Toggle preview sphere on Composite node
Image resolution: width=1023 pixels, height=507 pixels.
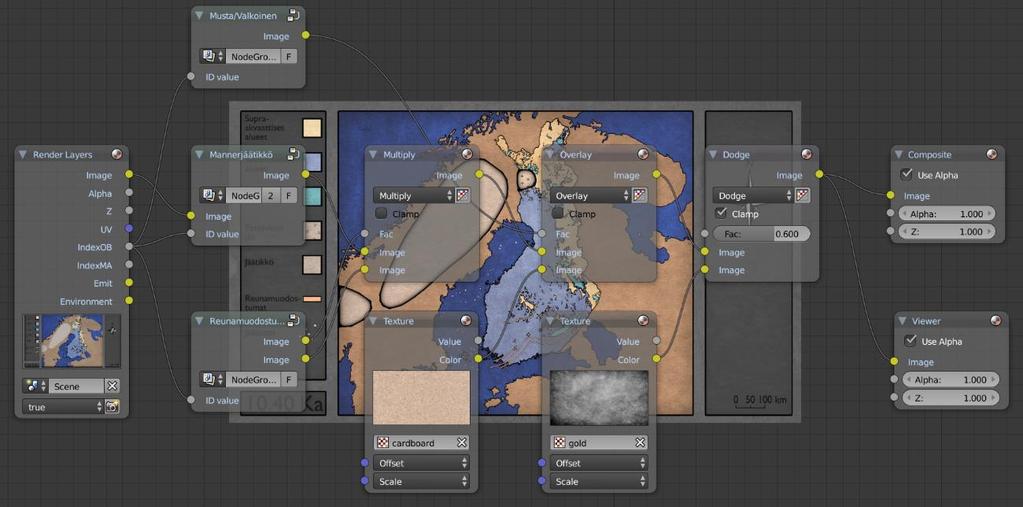coord(992,155)
